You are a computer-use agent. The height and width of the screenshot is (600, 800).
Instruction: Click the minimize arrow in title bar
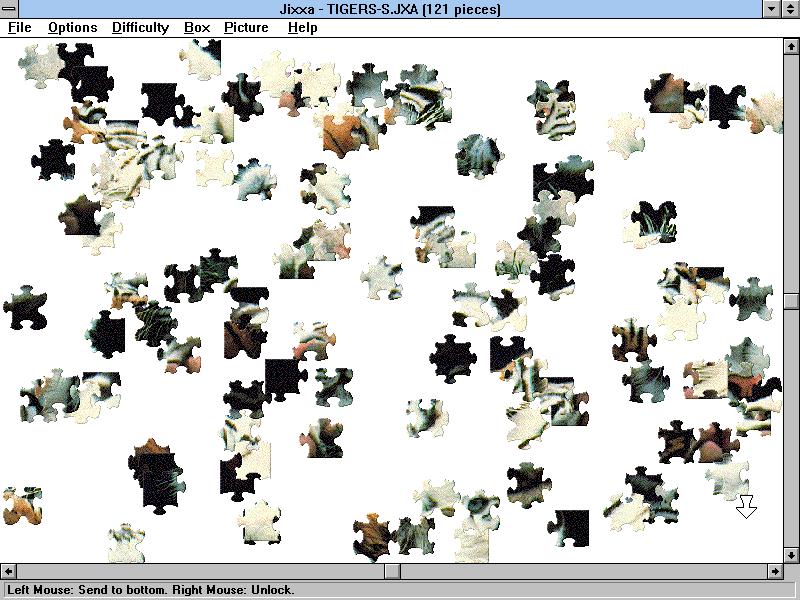(x=771, y=9)
